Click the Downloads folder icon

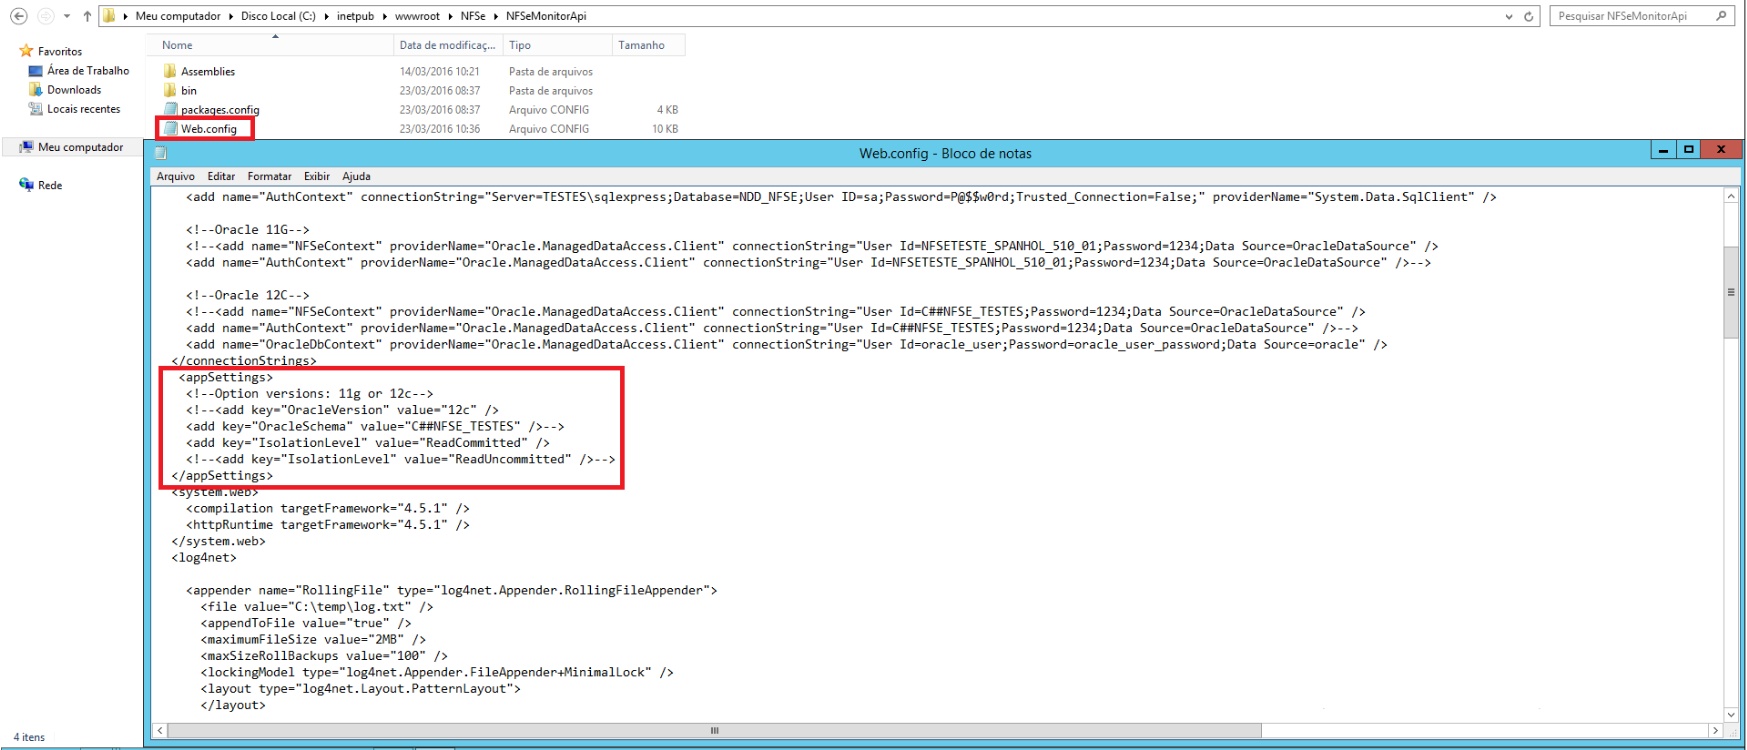[36, 90]
